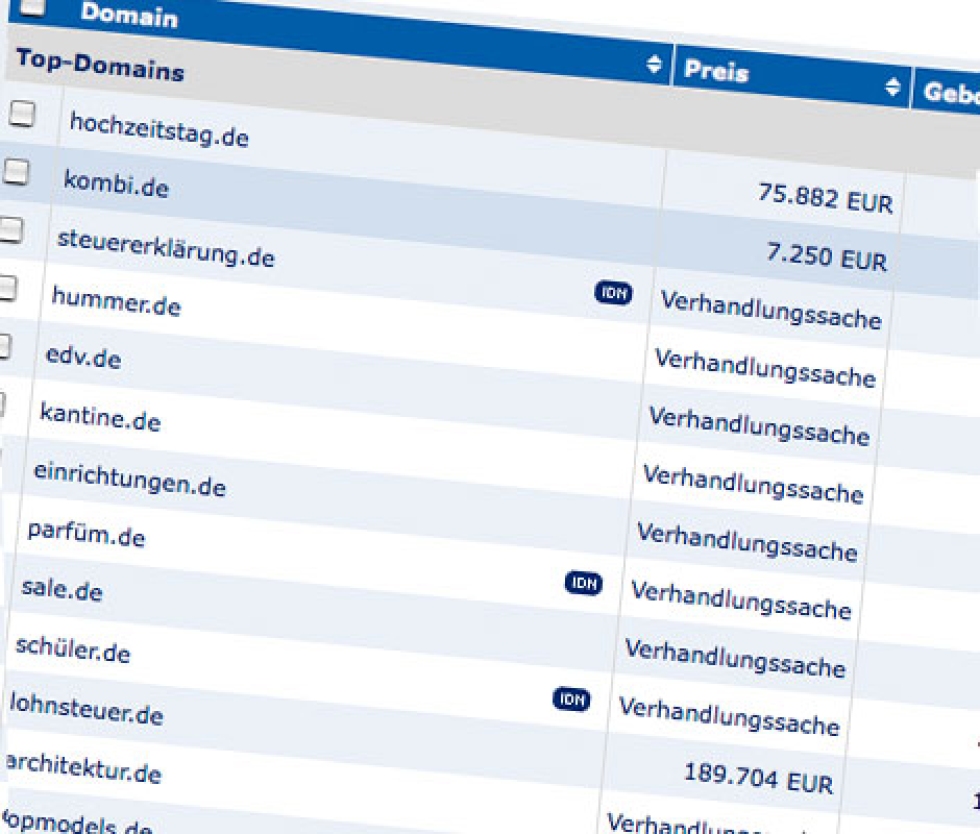Mark the steuererklärung.de checkbox
Viewport: 980px width, 834px height.
click(10, 231)
